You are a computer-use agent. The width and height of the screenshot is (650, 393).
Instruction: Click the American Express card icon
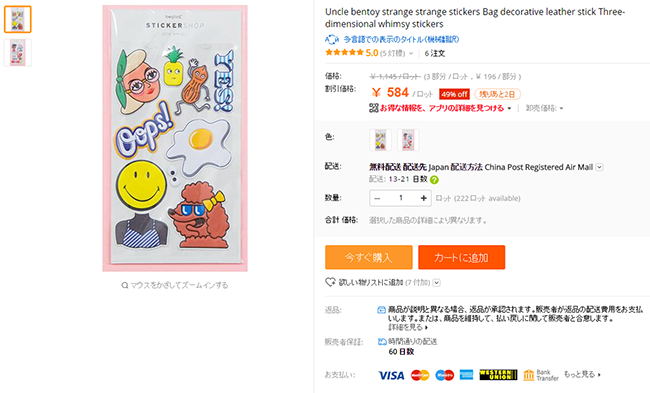pos(466,375)
